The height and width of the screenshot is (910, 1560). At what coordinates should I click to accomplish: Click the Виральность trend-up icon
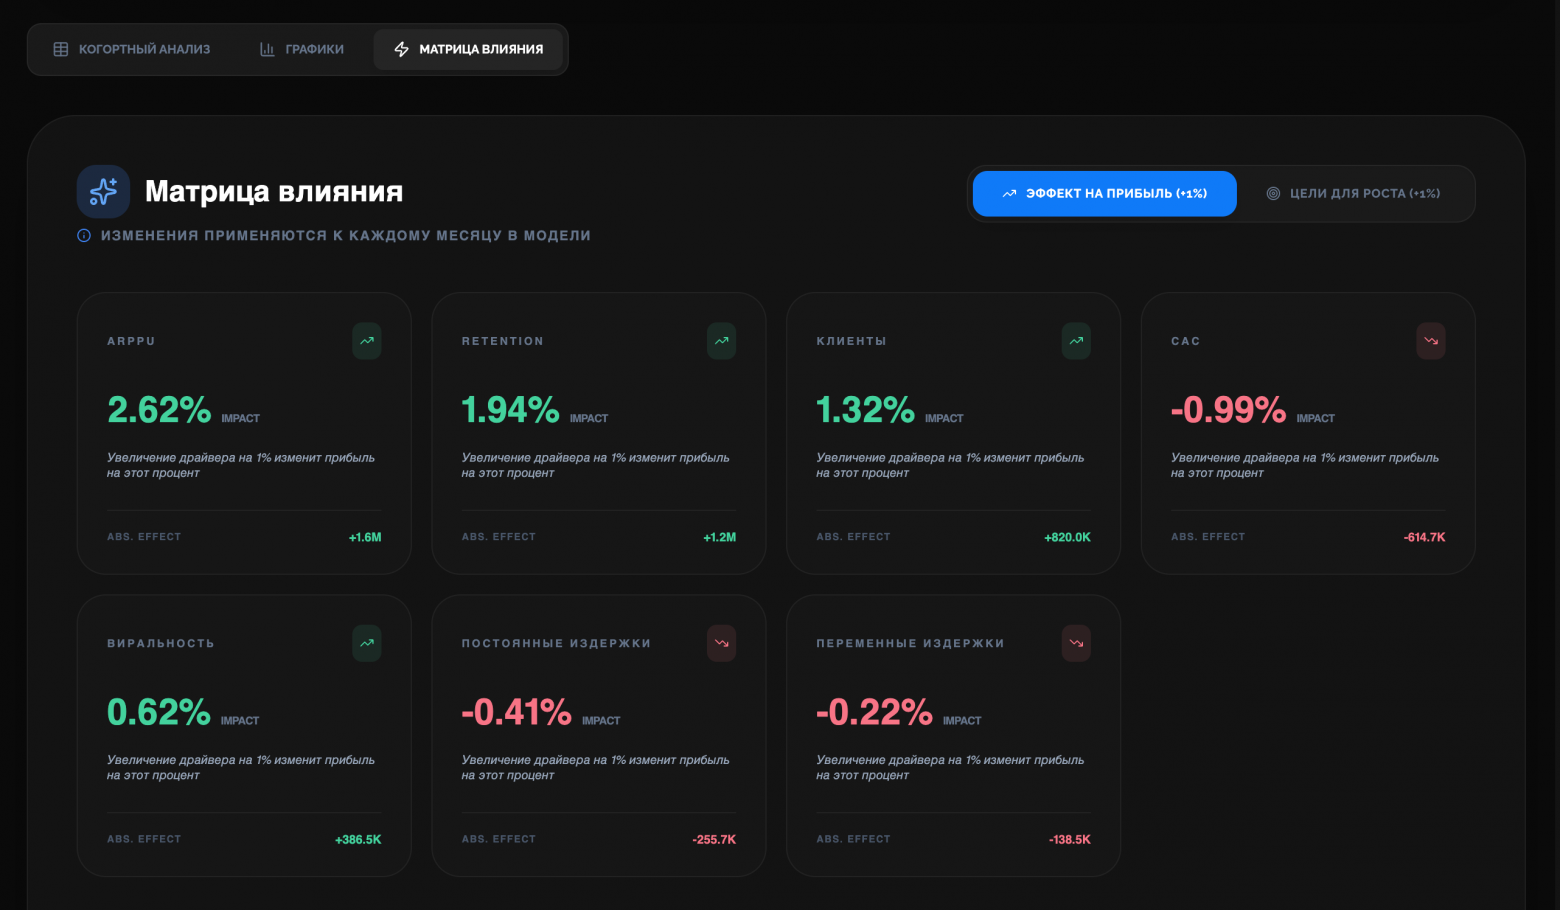[367, 643]
